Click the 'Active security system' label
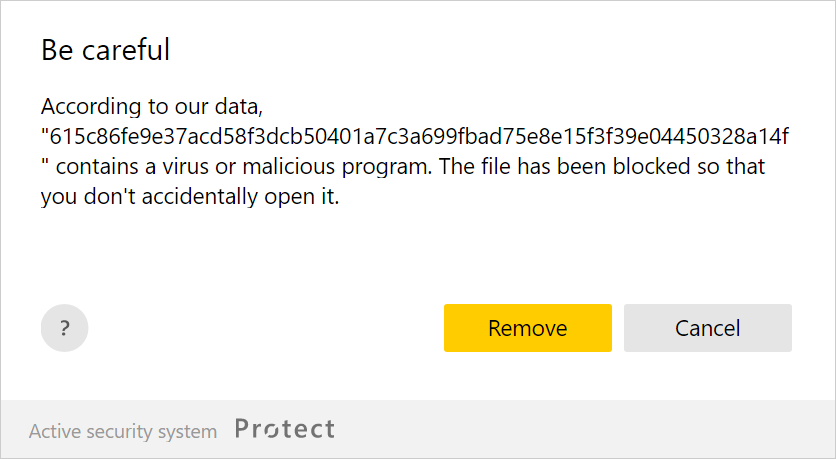 [x=122, y=432]
